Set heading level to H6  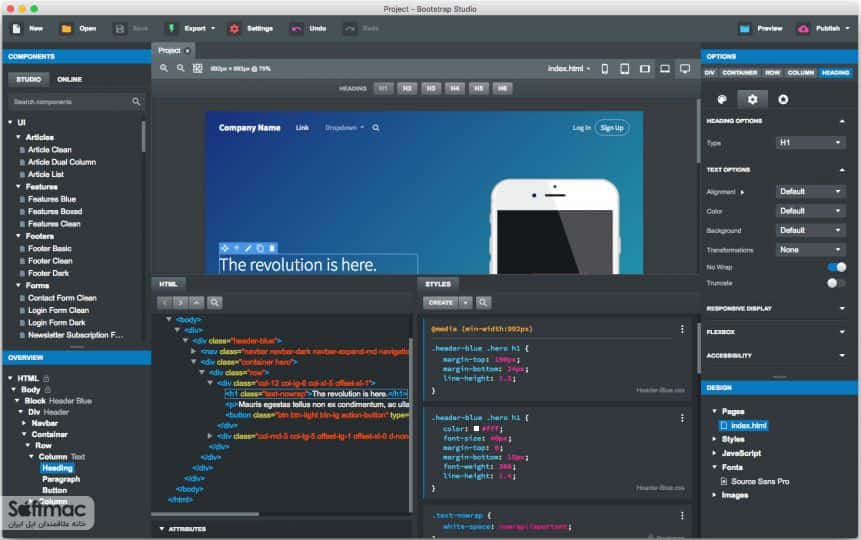pyautogui.click(x=502, y=88)
